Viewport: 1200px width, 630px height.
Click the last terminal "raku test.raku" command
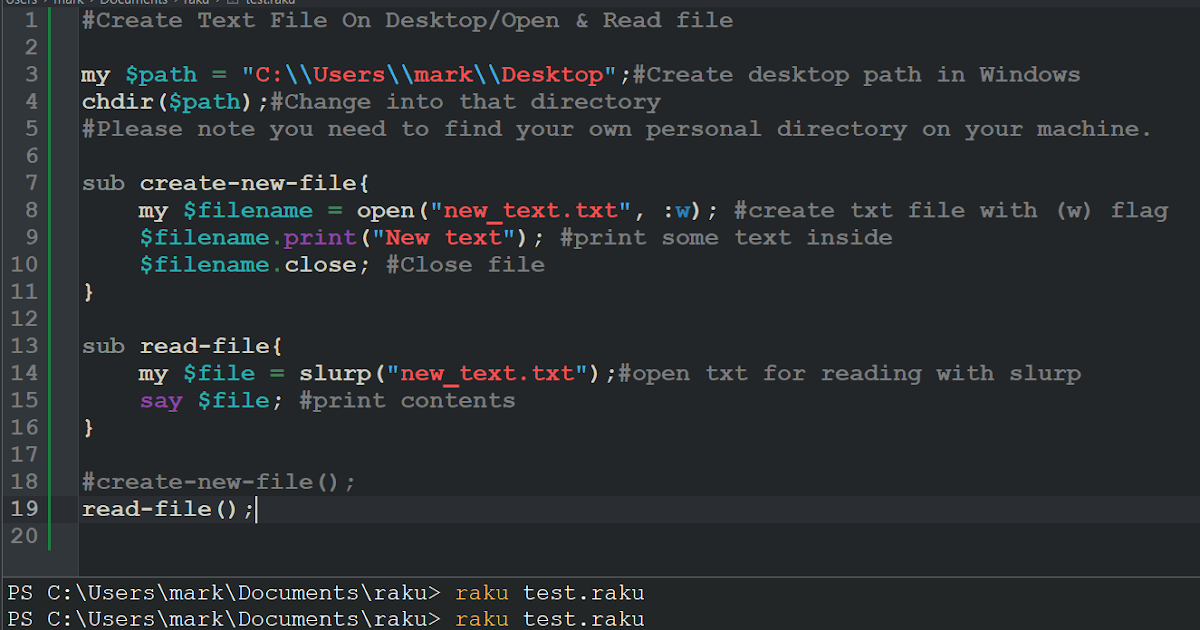tap(550, 620)
